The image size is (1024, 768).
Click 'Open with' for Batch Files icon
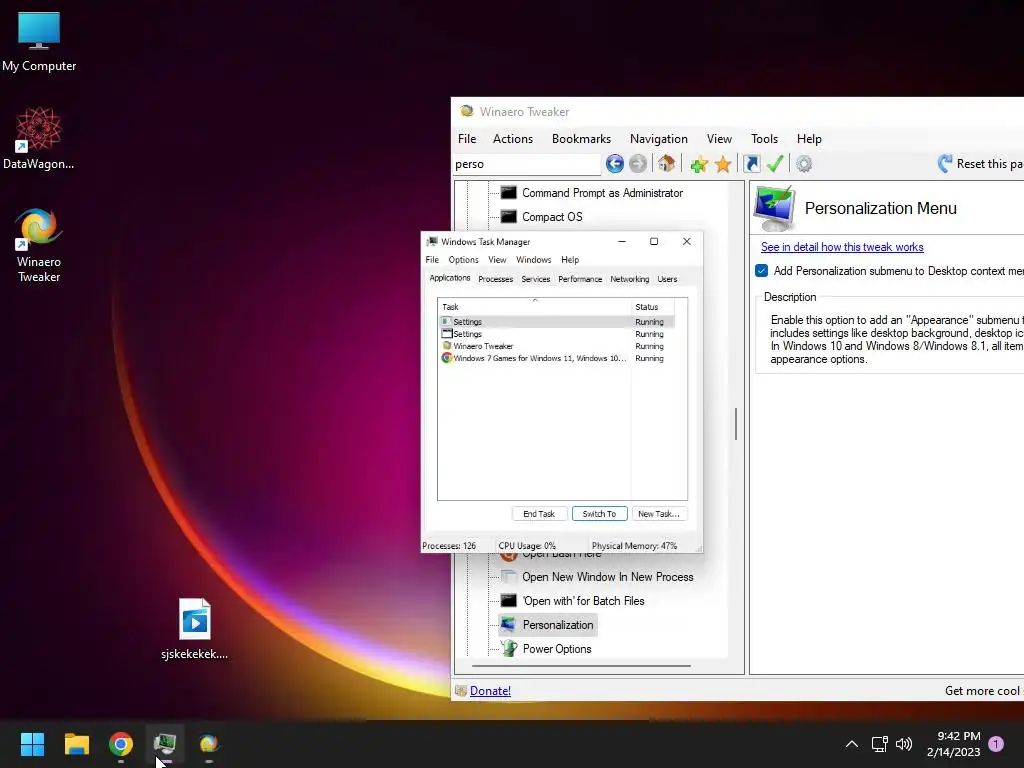[x=509, y=601]
